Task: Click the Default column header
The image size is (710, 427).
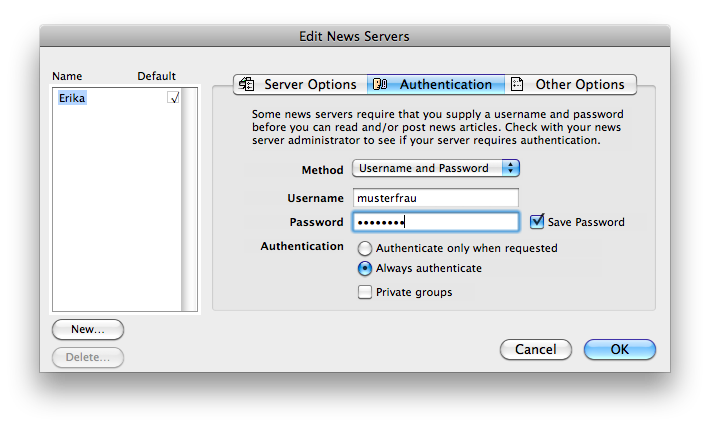Action: click(x=156, y=76)
